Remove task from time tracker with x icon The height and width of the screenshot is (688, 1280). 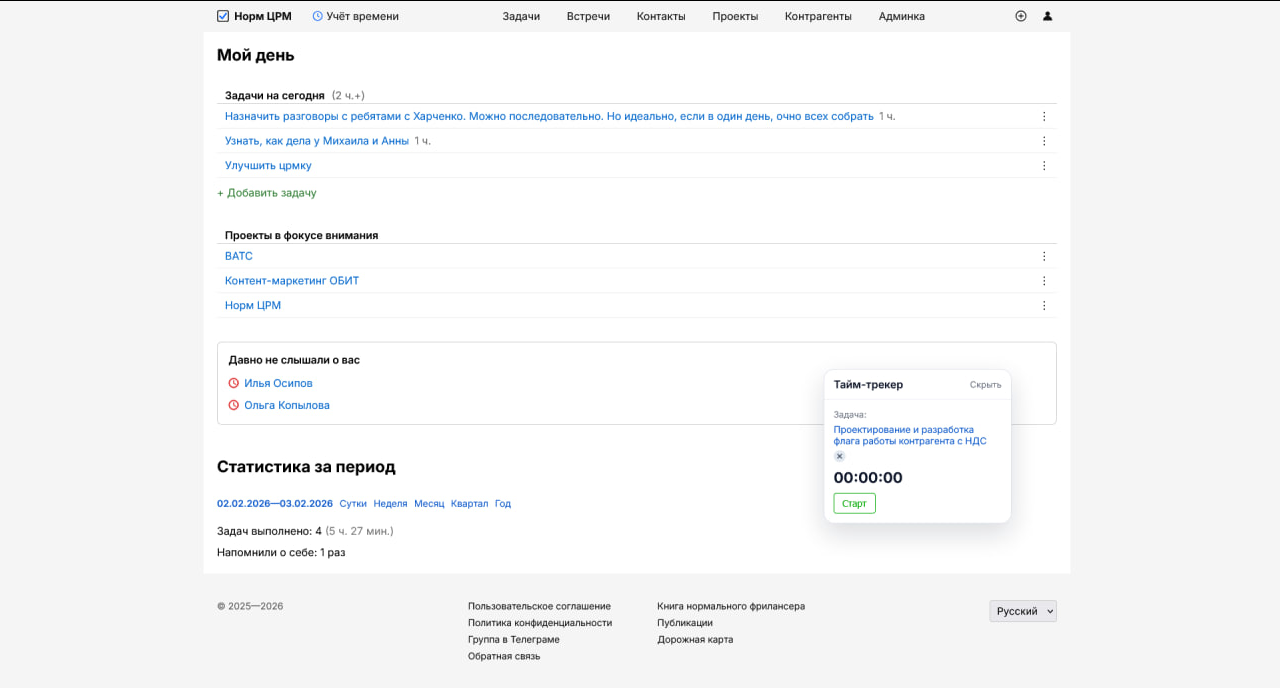click(840, 456)
